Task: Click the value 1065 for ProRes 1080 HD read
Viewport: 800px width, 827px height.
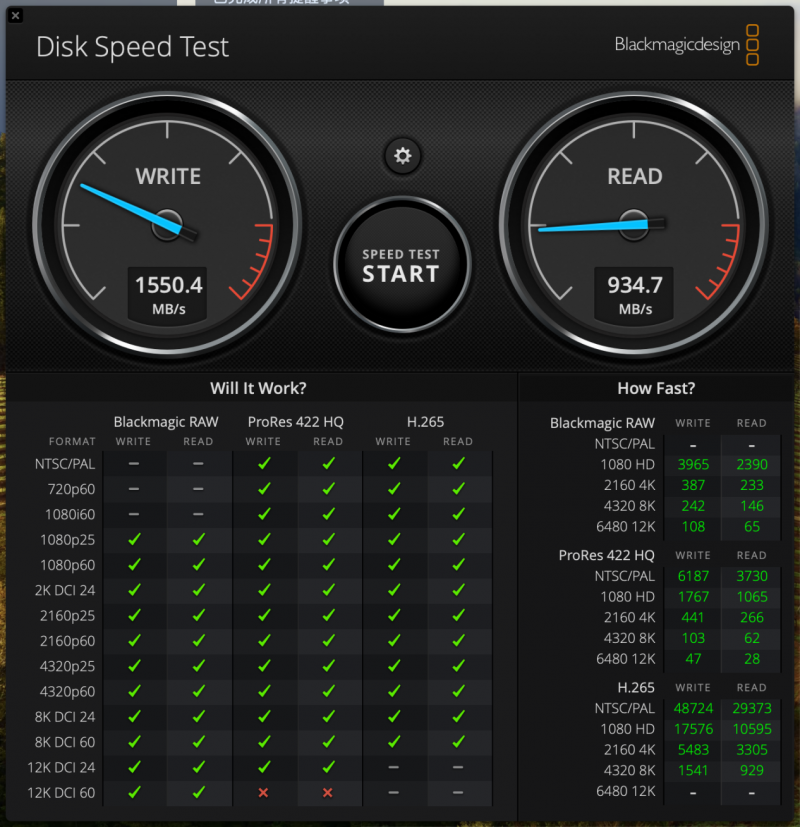Action: 751,597
